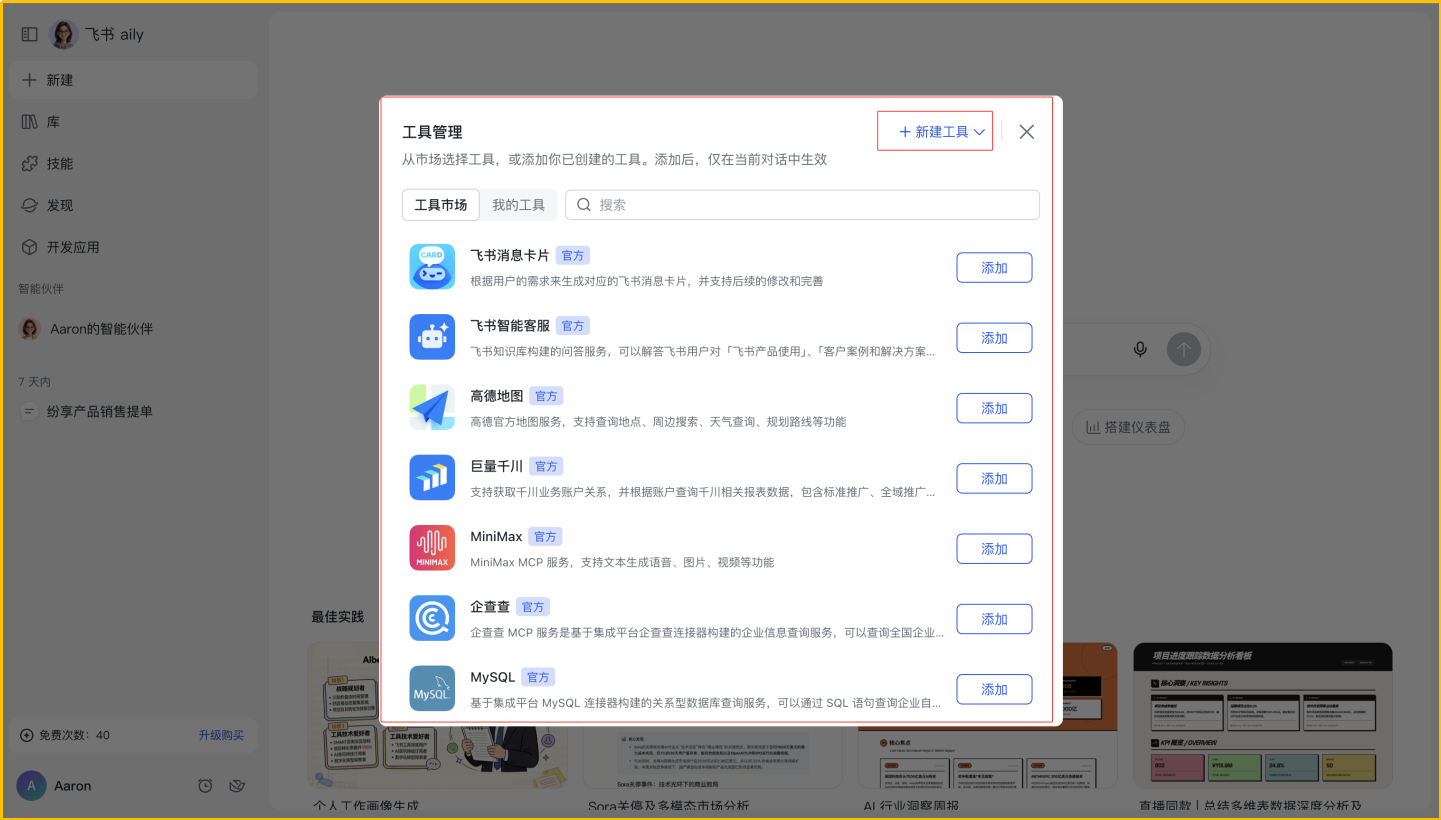Click the 免费次数: 40 counter

tap(65, 735)
